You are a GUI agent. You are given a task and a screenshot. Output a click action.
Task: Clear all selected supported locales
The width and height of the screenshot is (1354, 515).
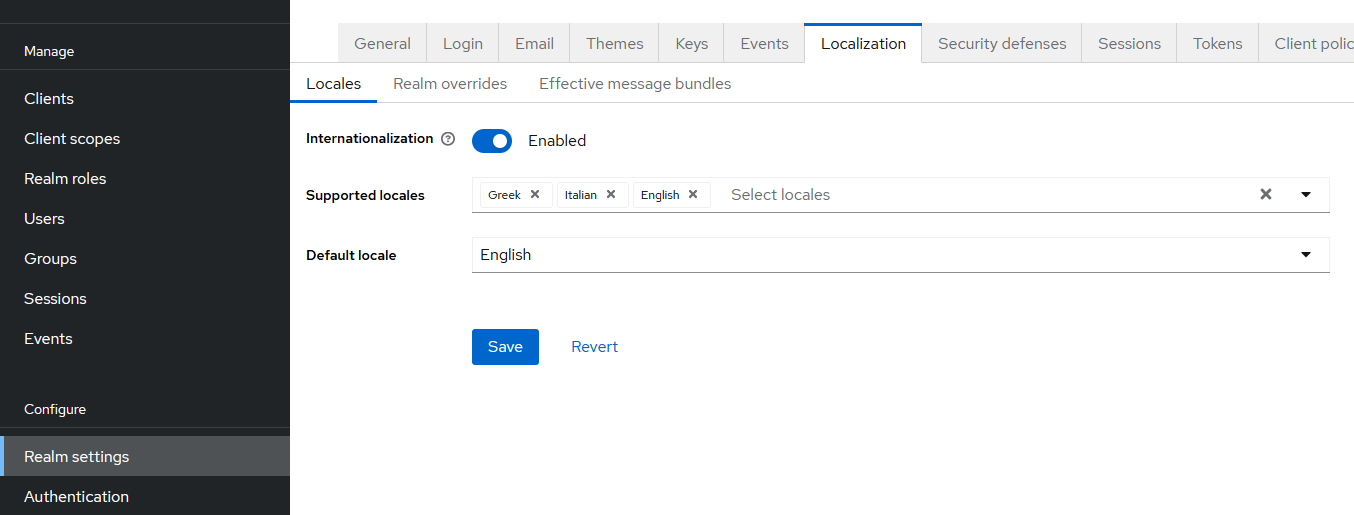(1266, 195)
